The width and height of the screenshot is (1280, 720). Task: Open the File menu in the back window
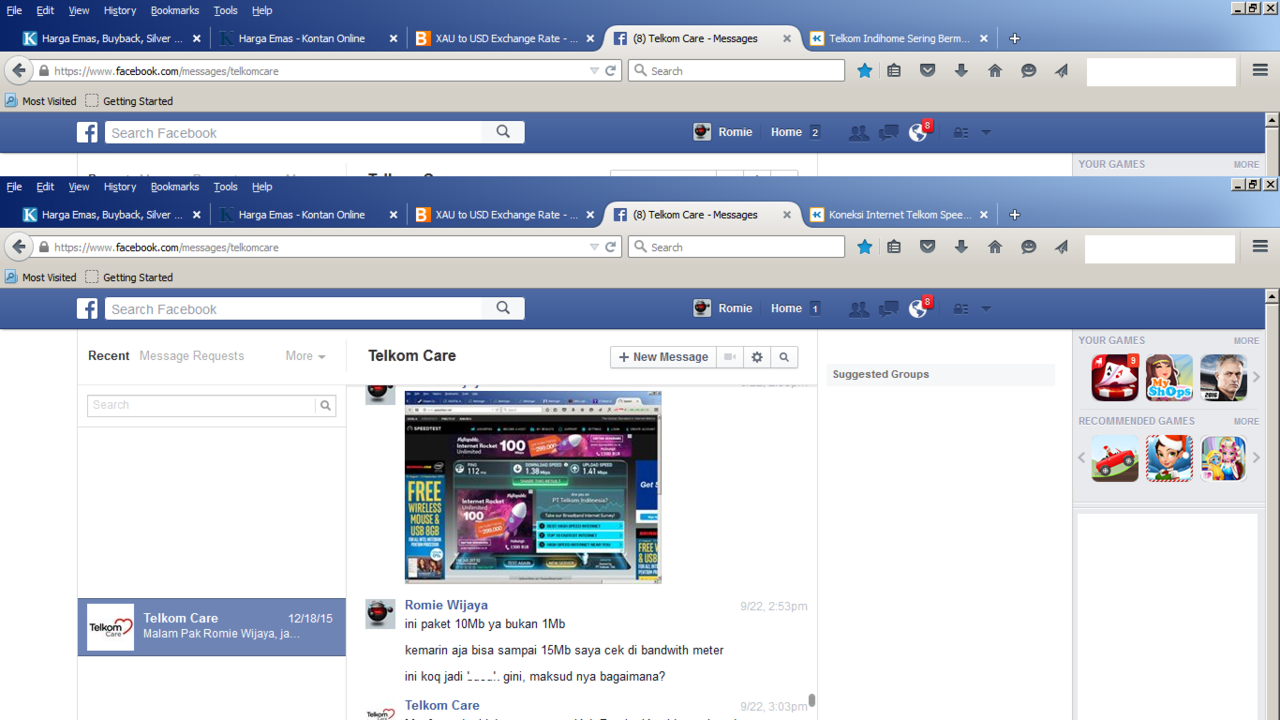pyautogui.click(x=14, y=11)
